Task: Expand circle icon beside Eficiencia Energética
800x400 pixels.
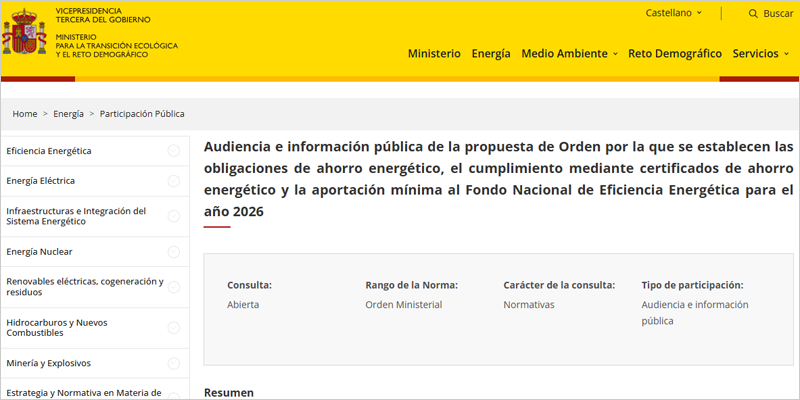Action: pyautogui.click(x=174, y=151)
